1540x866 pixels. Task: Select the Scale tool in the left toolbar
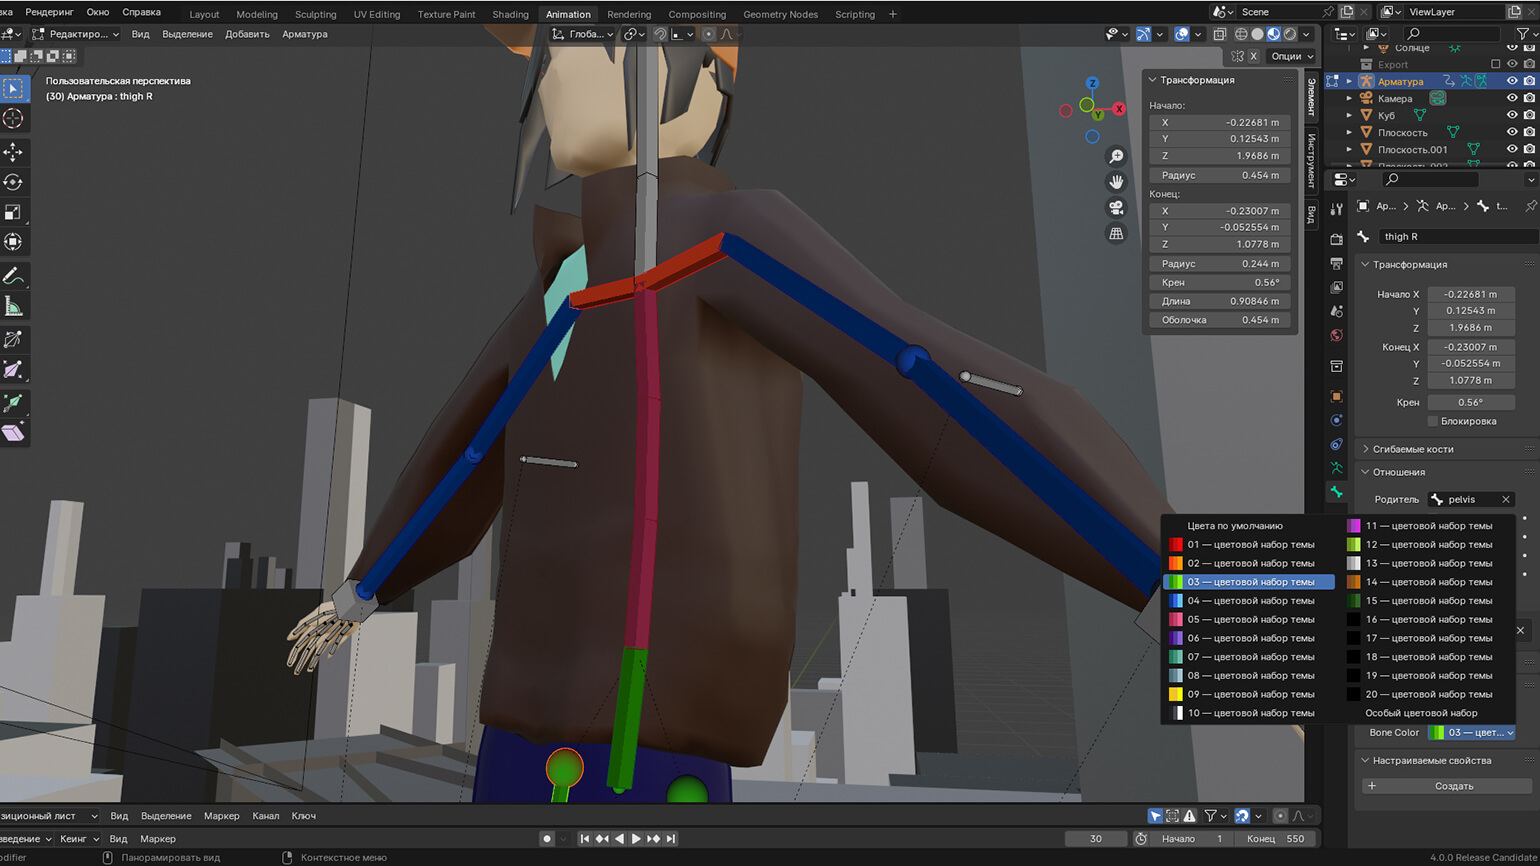[13, 212]
